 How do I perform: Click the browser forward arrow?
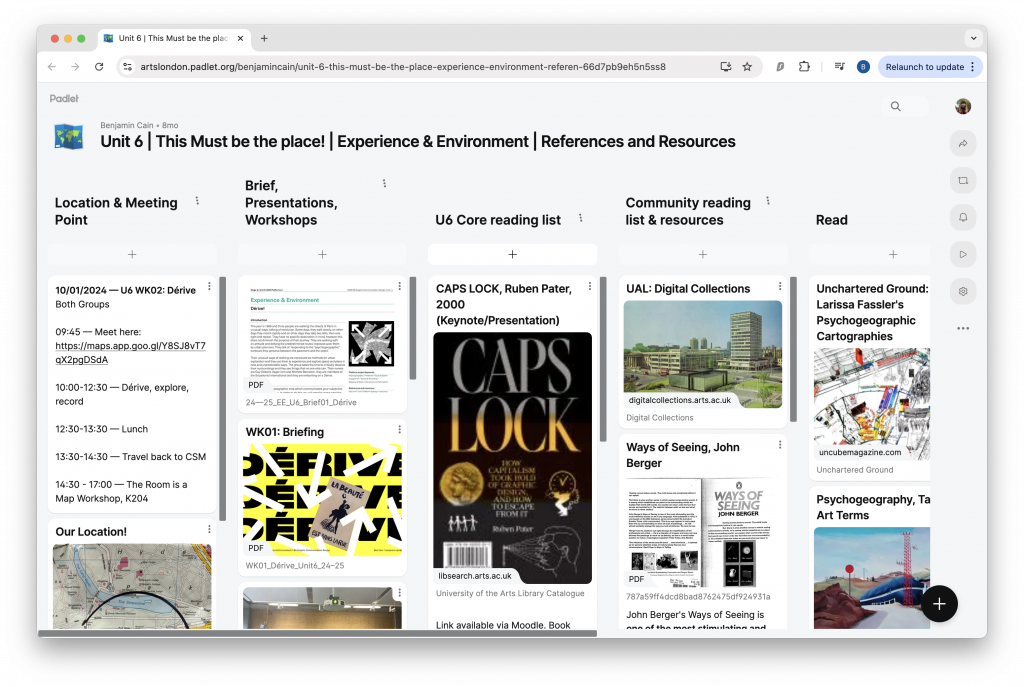point(75,67)
